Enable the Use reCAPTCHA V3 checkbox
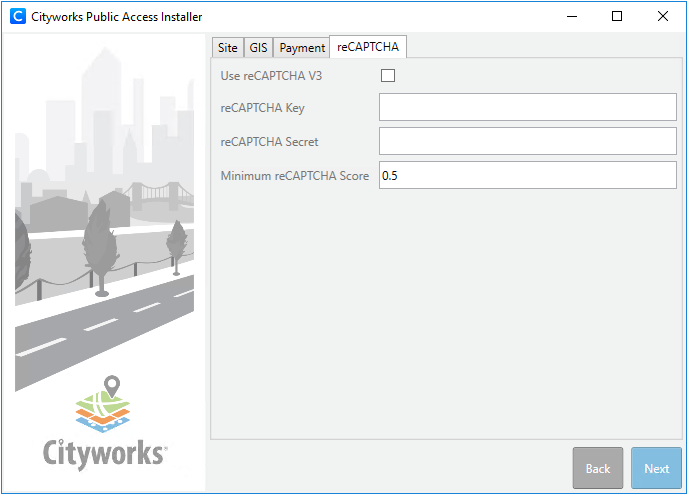 pos(388,75)
